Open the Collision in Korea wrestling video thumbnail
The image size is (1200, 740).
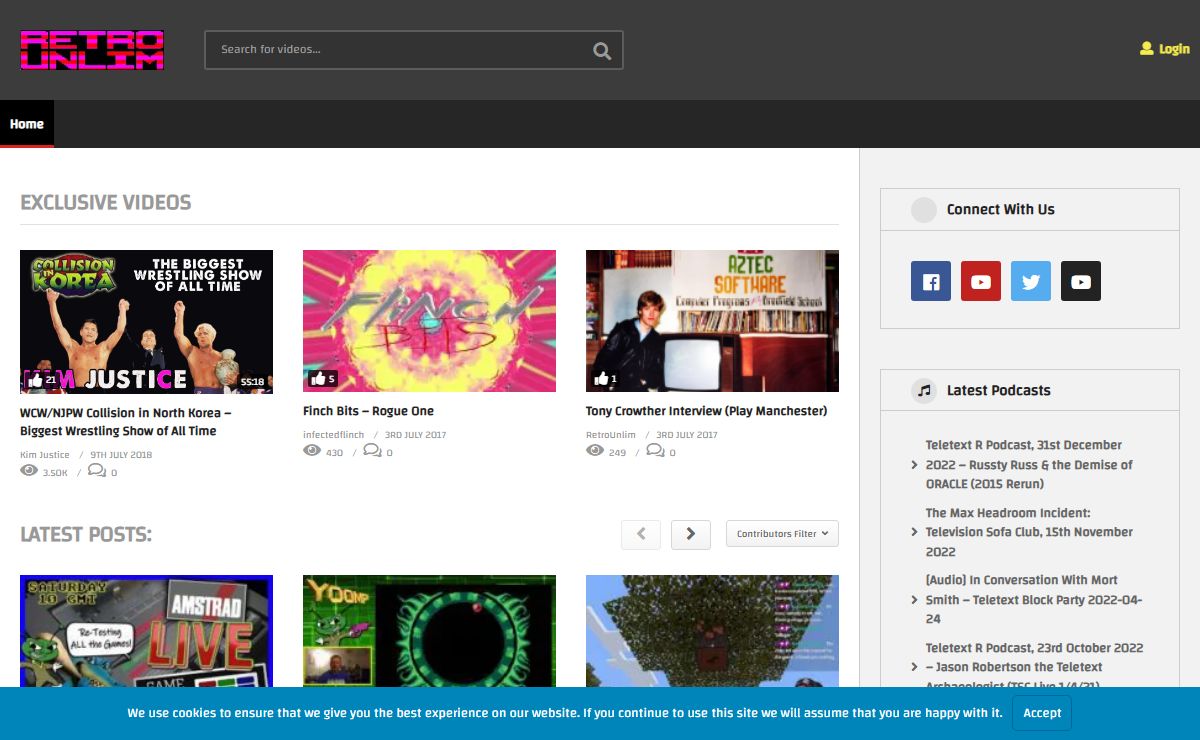click(x=146, y=321)
